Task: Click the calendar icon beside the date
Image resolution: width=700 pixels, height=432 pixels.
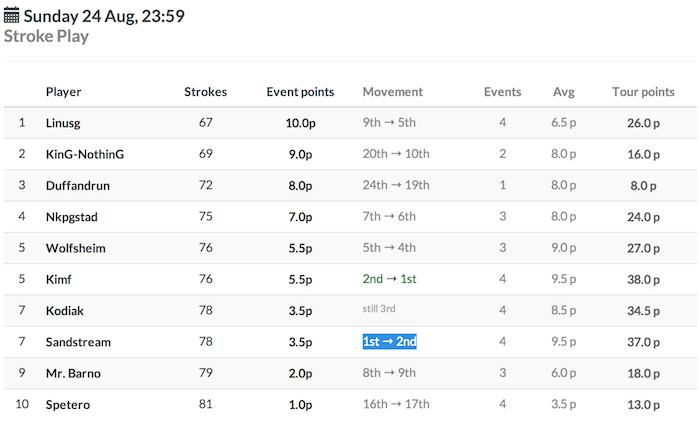Action: [12, 15]
